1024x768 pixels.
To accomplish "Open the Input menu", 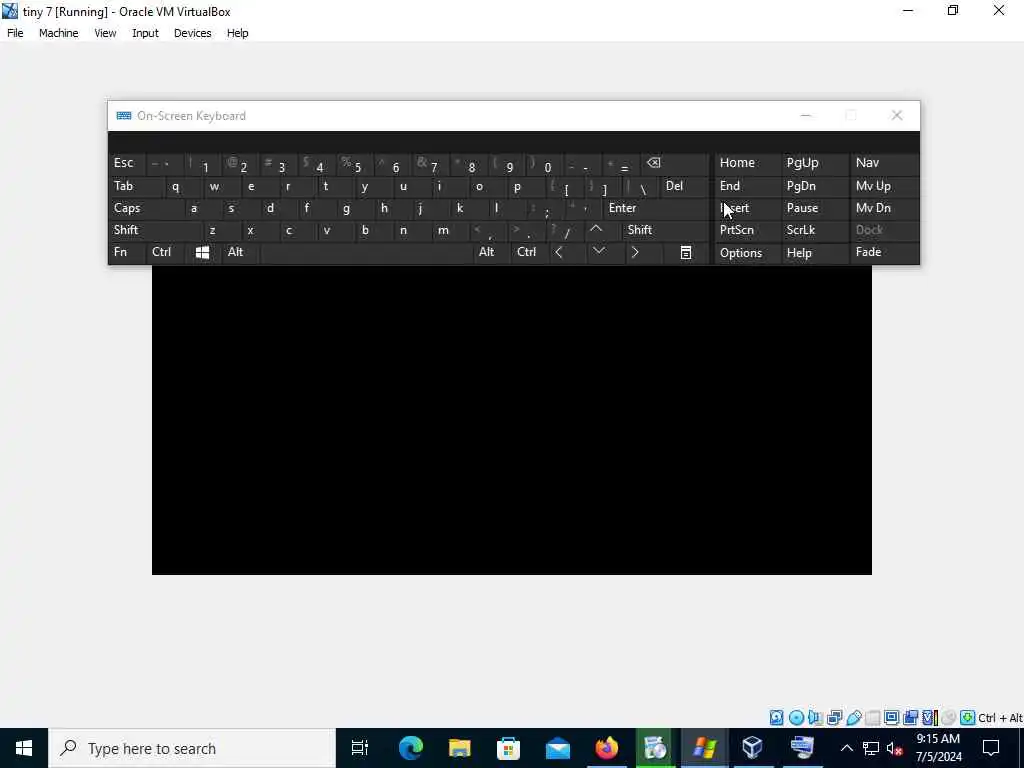I will [x=145, y=33].
